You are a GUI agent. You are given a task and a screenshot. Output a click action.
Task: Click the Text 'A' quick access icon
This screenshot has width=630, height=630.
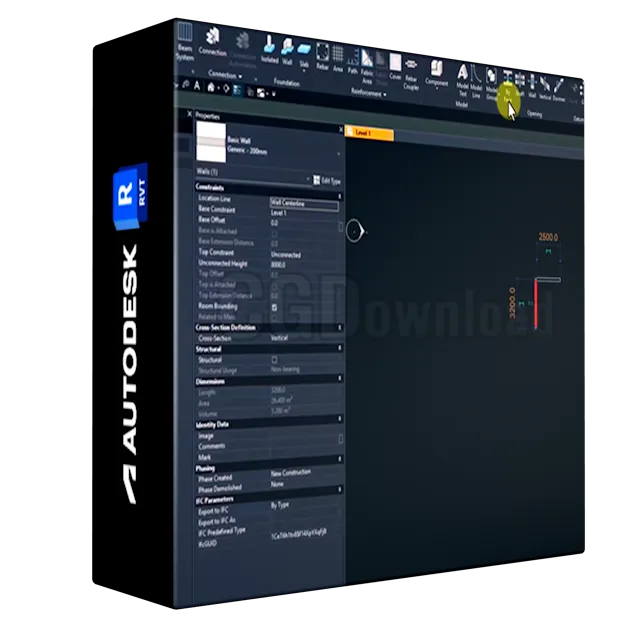pyautogui.click(x=197, y=86)
